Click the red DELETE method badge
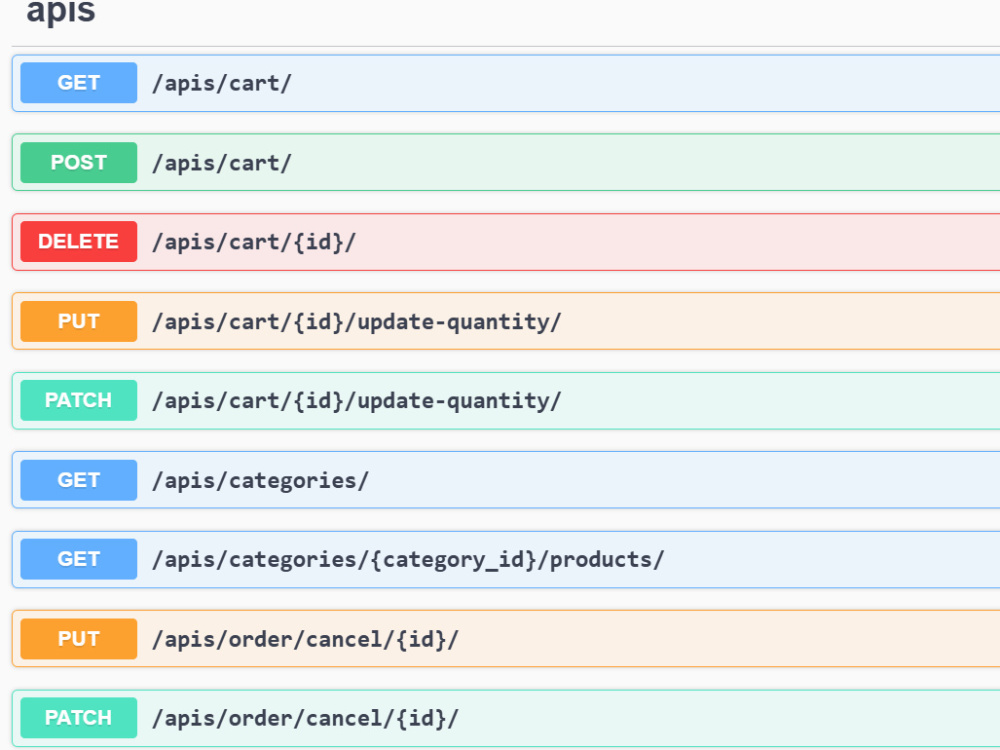 pyautogui.click(x=78, y=242)
